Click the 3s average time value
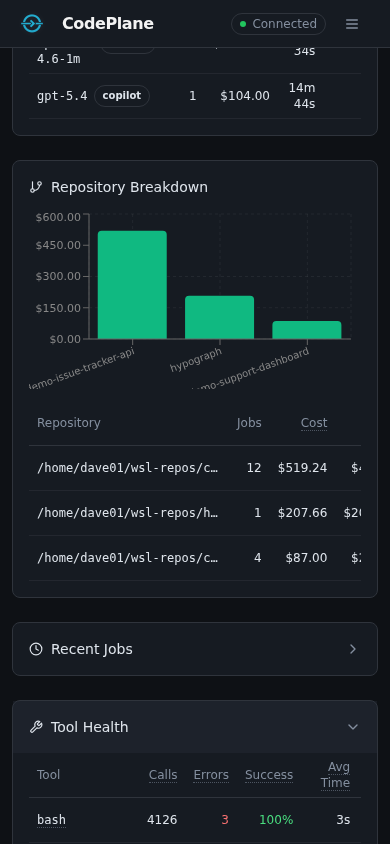The width and height of the screenshot is (390, 844). click(x=343, y=820)
